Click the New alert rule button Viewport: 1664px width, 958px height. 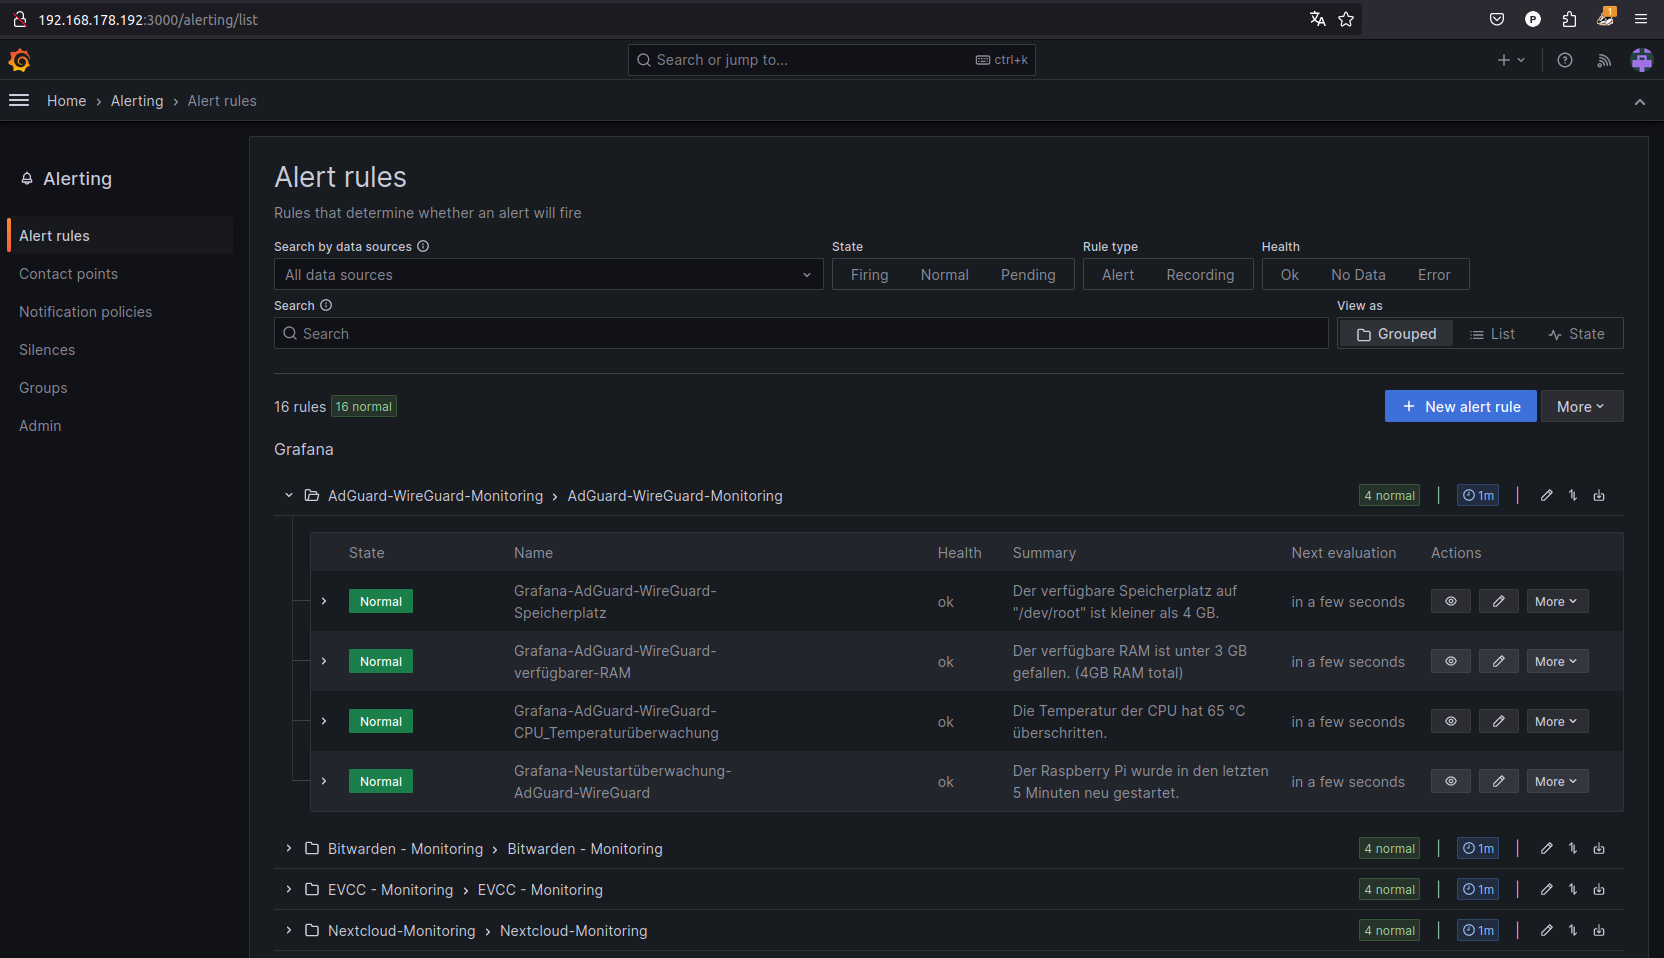(x=1460, y=407)
